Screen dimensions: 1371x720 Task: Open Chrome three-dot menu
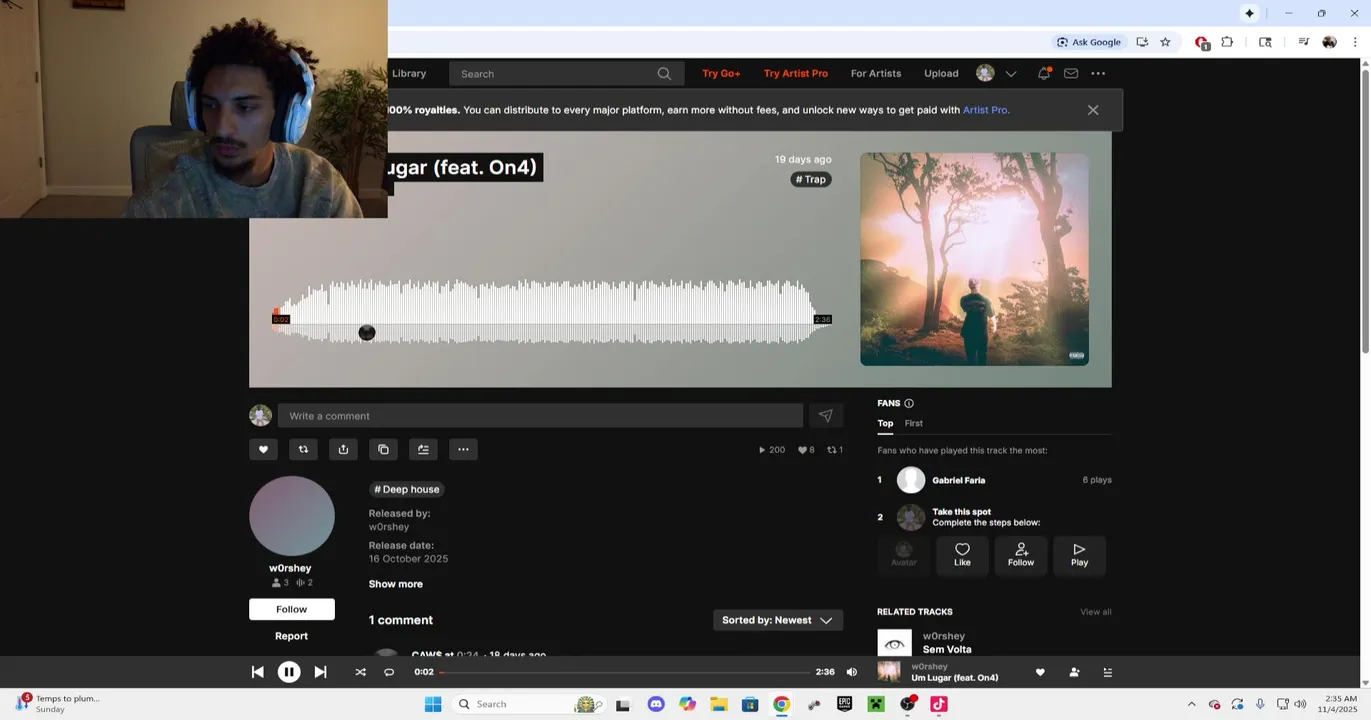tap(1355, 42)
